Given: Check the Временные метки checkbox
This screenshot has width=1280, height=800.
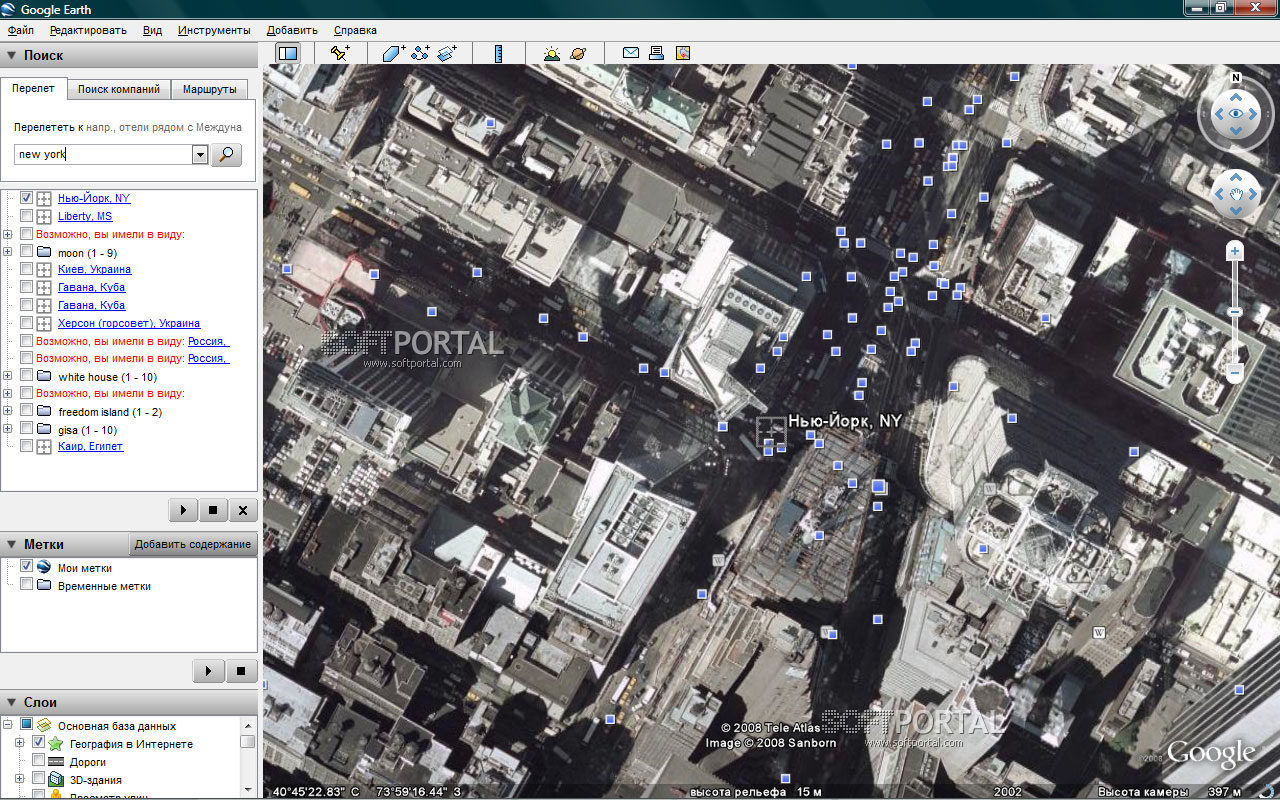Looking at the screenshot, I should [x=27, y=585].
